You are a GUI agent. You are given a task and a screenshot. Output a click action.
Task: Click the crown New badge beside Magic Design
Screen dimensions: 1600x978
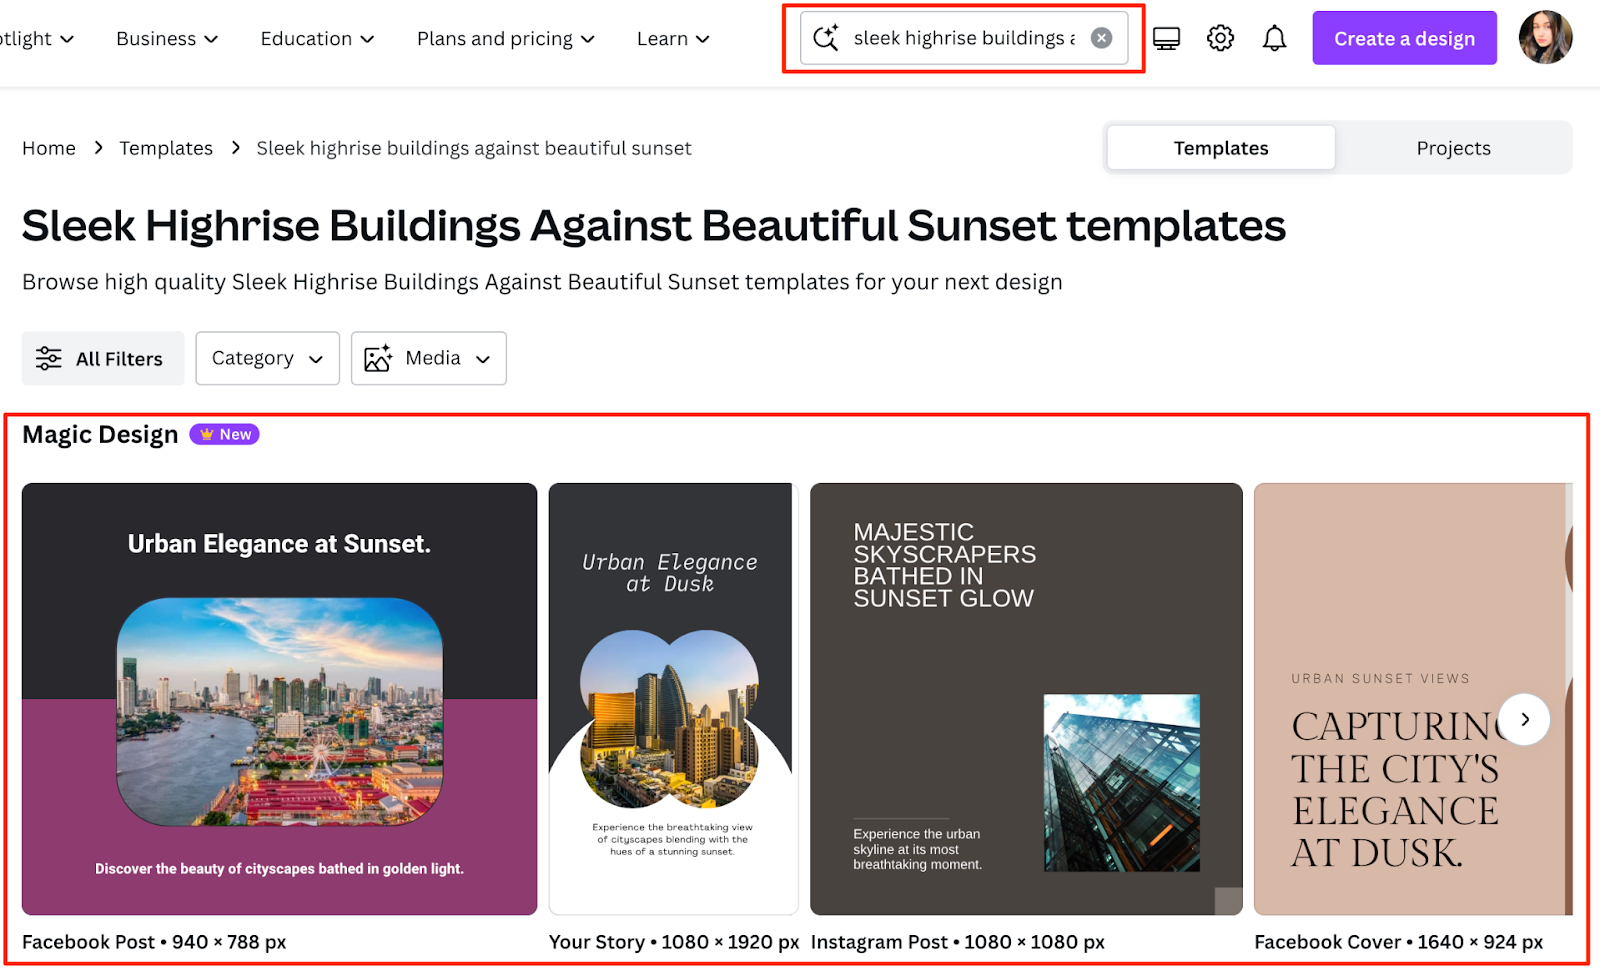pyautogui.click(x=225, y=434)
